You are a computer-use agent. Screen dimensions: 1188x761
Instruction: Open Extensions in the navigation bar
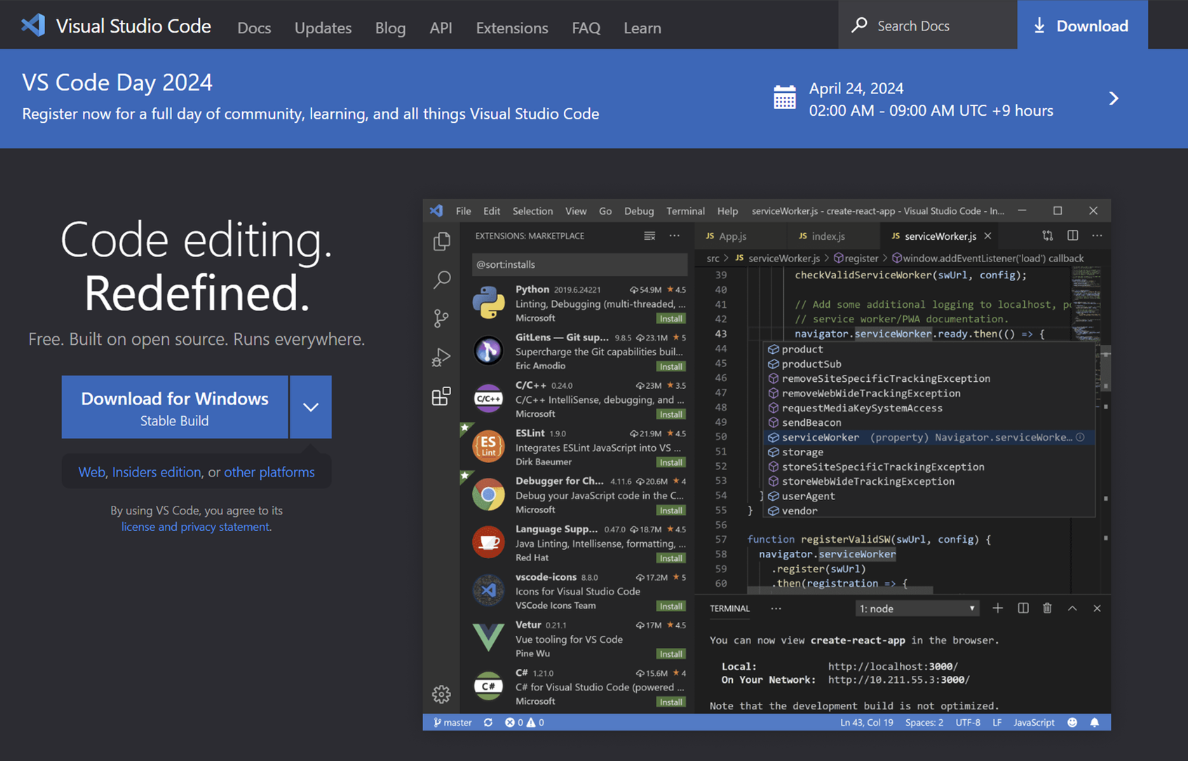[512, 28]
